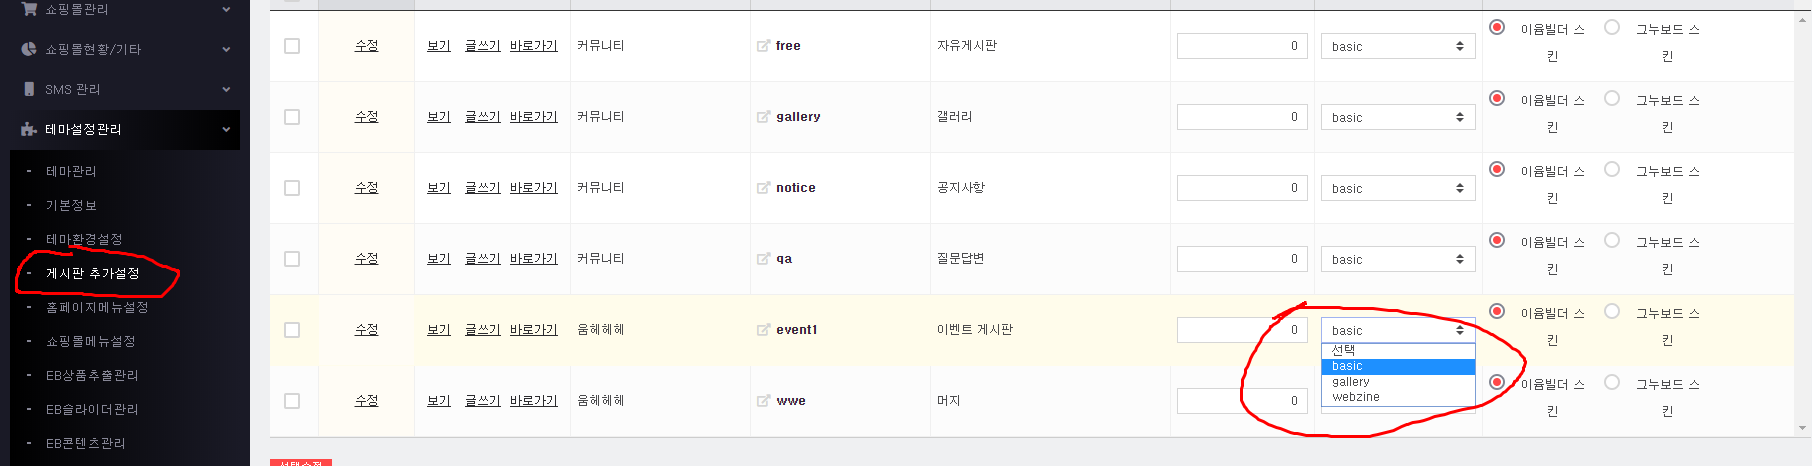Click the link icon beside wwe
1812x466 pixels.
click(x=763, y=401)
